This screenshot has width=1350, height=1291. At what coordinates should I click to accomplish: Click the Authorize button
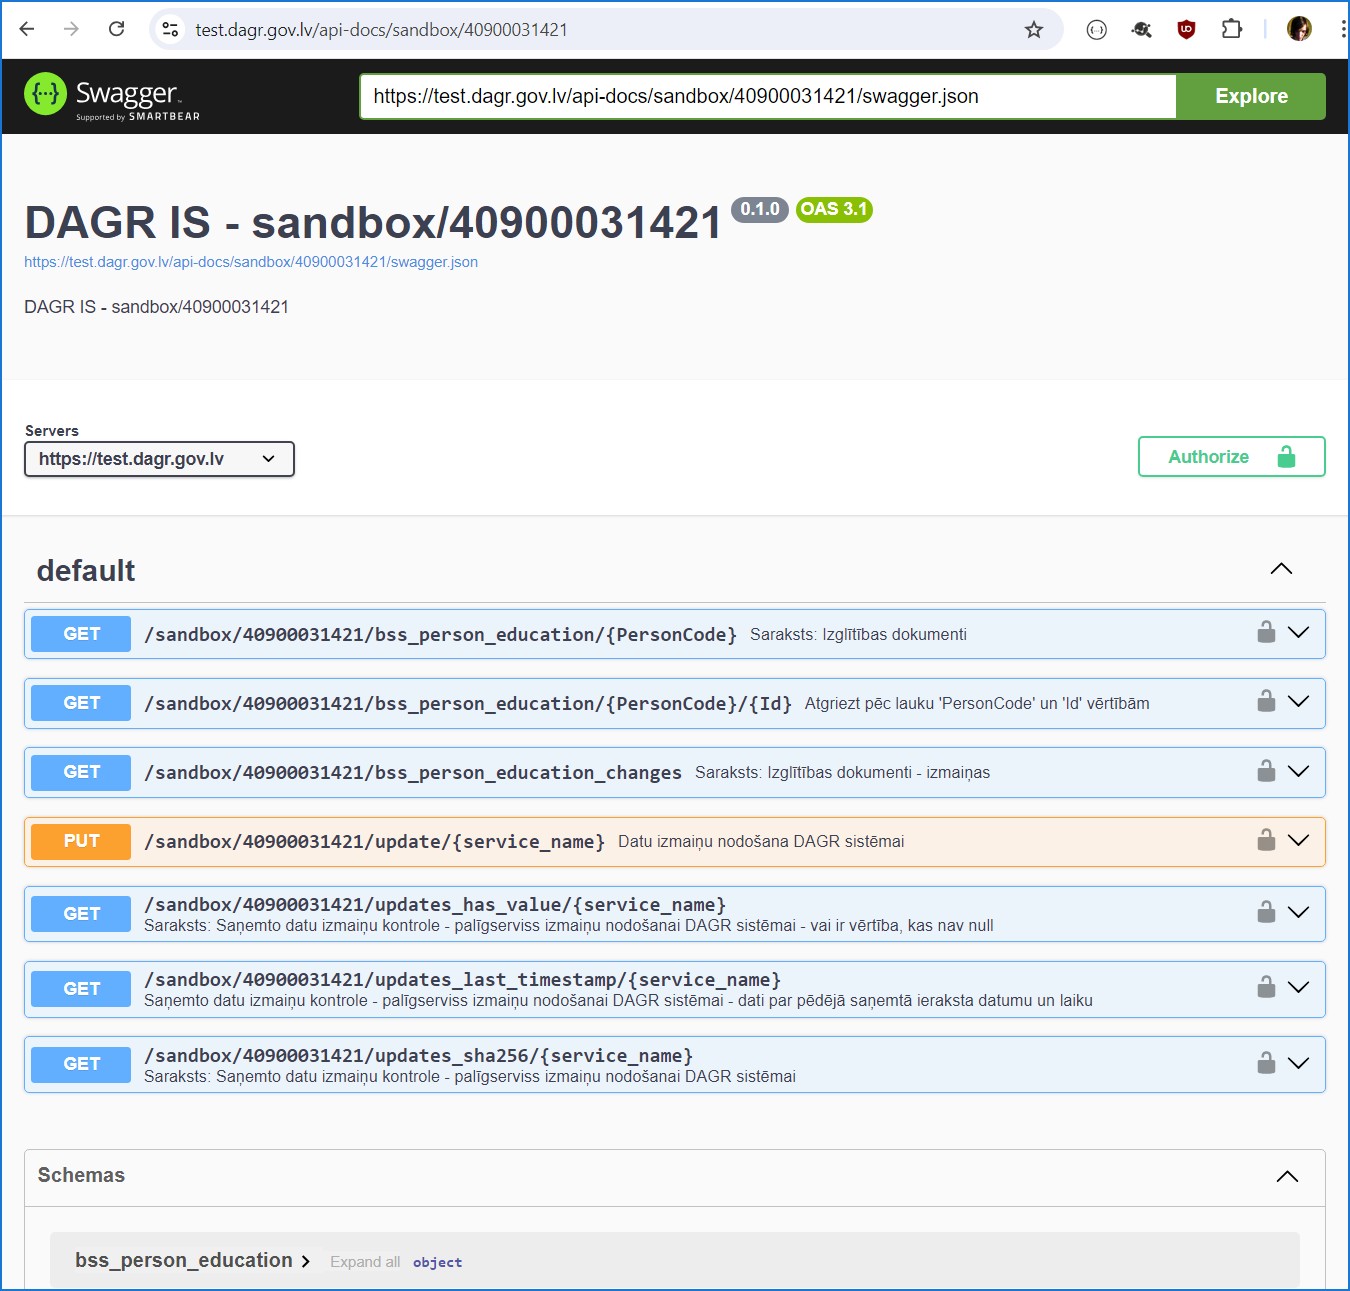(1232, 457)
